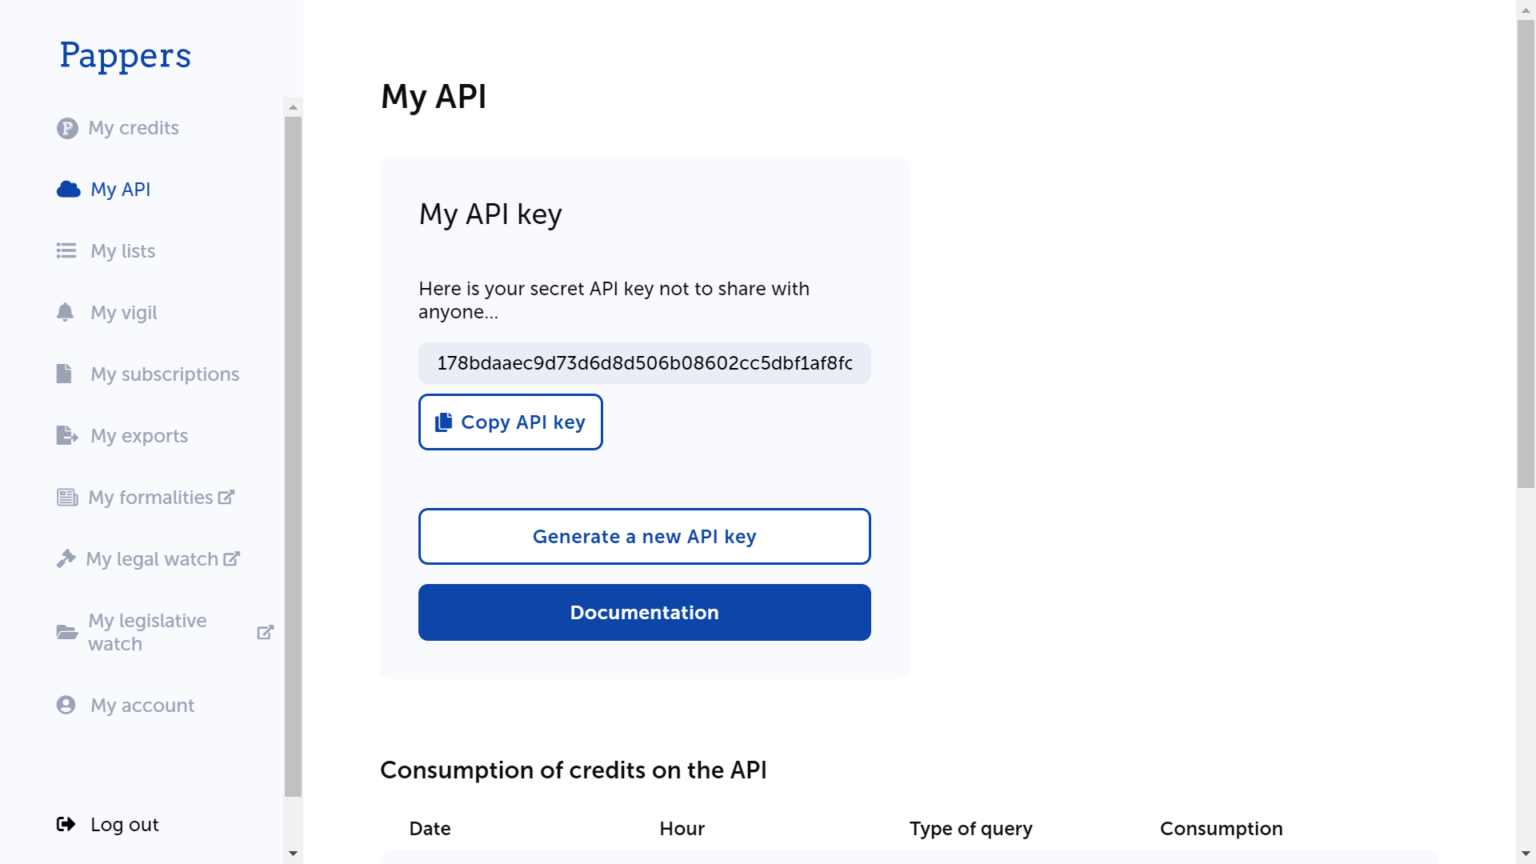The height and width of the screenshot is (864, 1536).
Task: Click the sidebar scroll down arrow
Action: (x=293, y=854)
